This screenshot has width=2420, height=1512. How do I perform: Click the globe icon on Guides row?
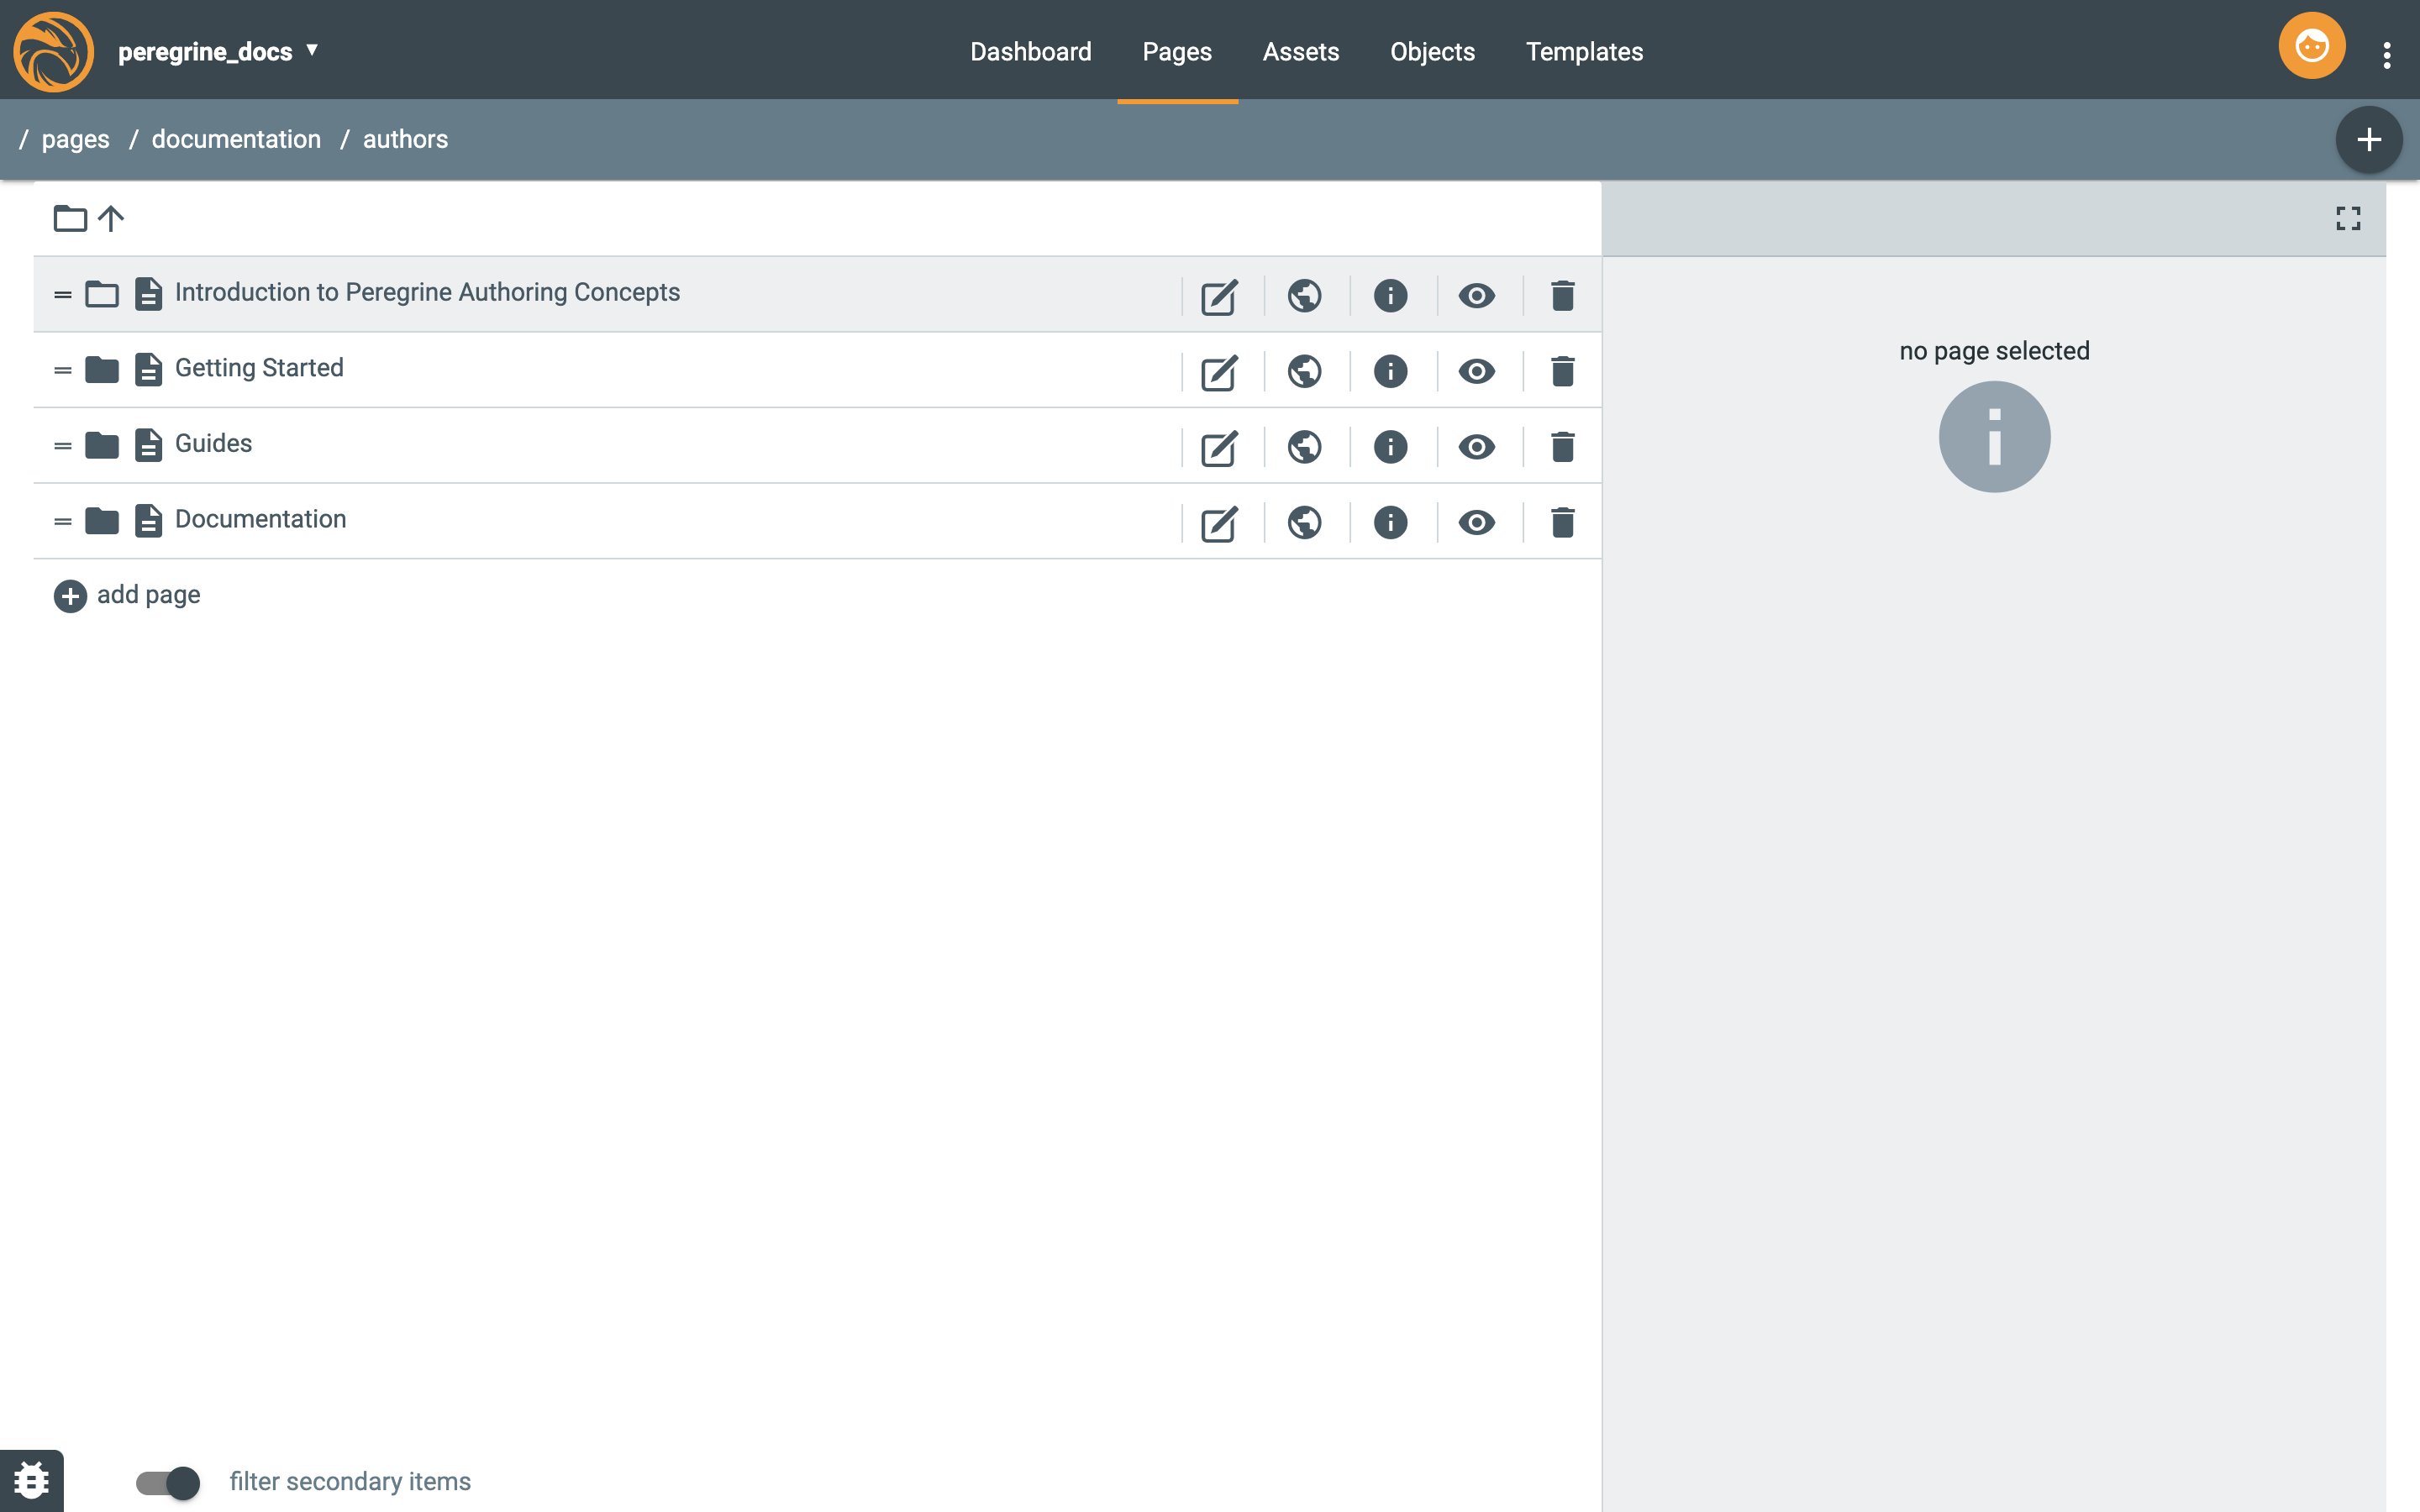[x=1304, y=447]
